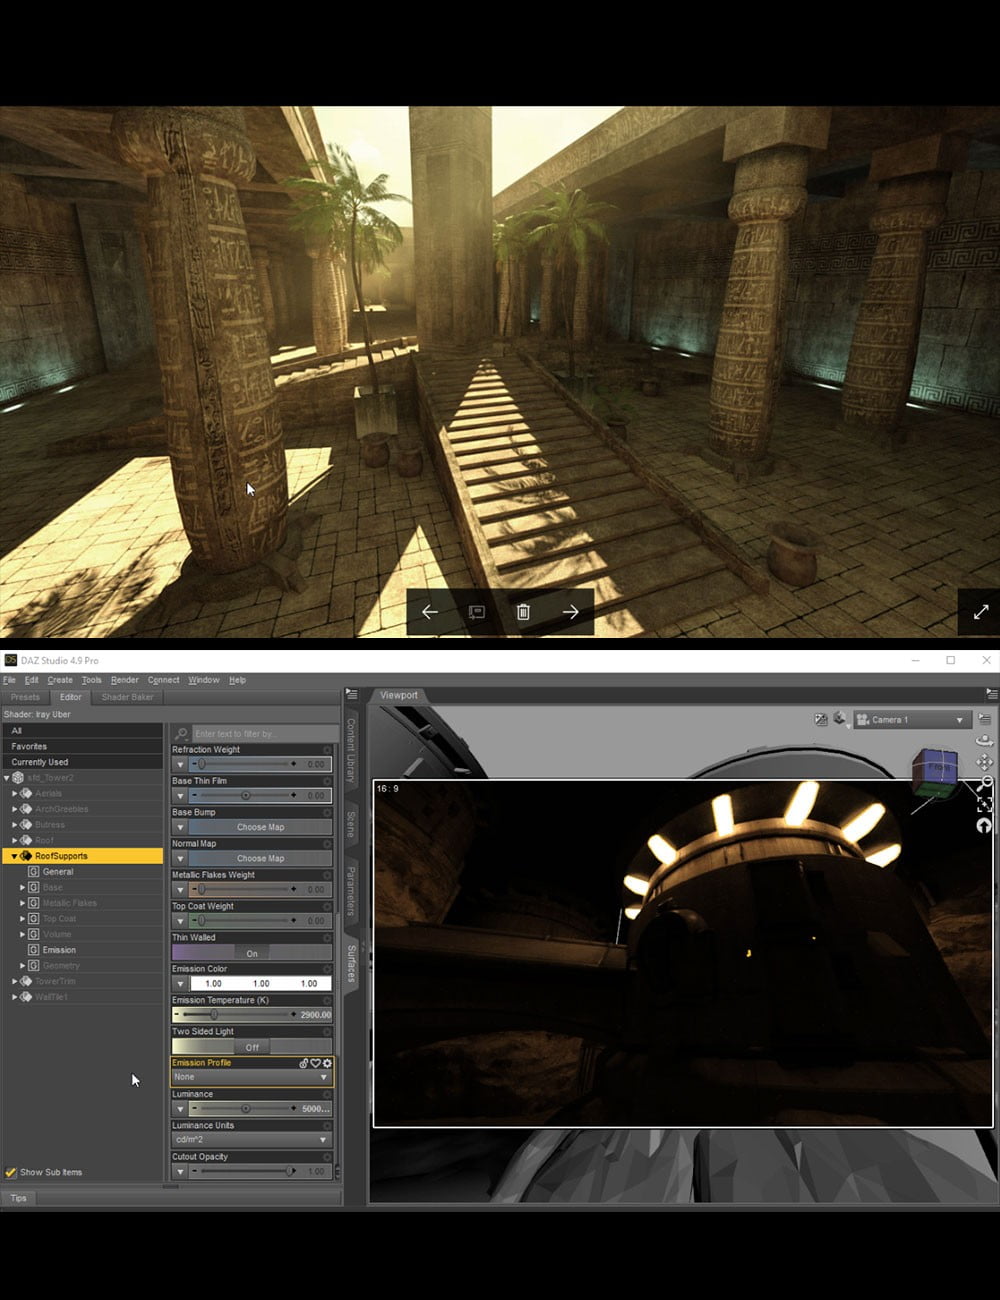Open the Camera 1 view selector dropdown
The image size is (1000, 1300).
[x=911, y=720]
